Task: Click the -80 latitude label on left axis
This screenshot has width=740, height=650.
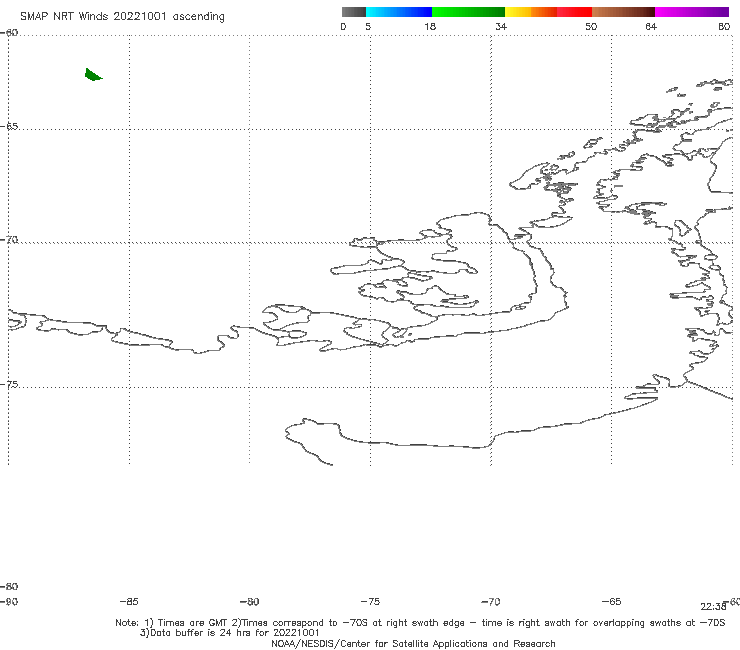Action: click(x=9, y=586)
